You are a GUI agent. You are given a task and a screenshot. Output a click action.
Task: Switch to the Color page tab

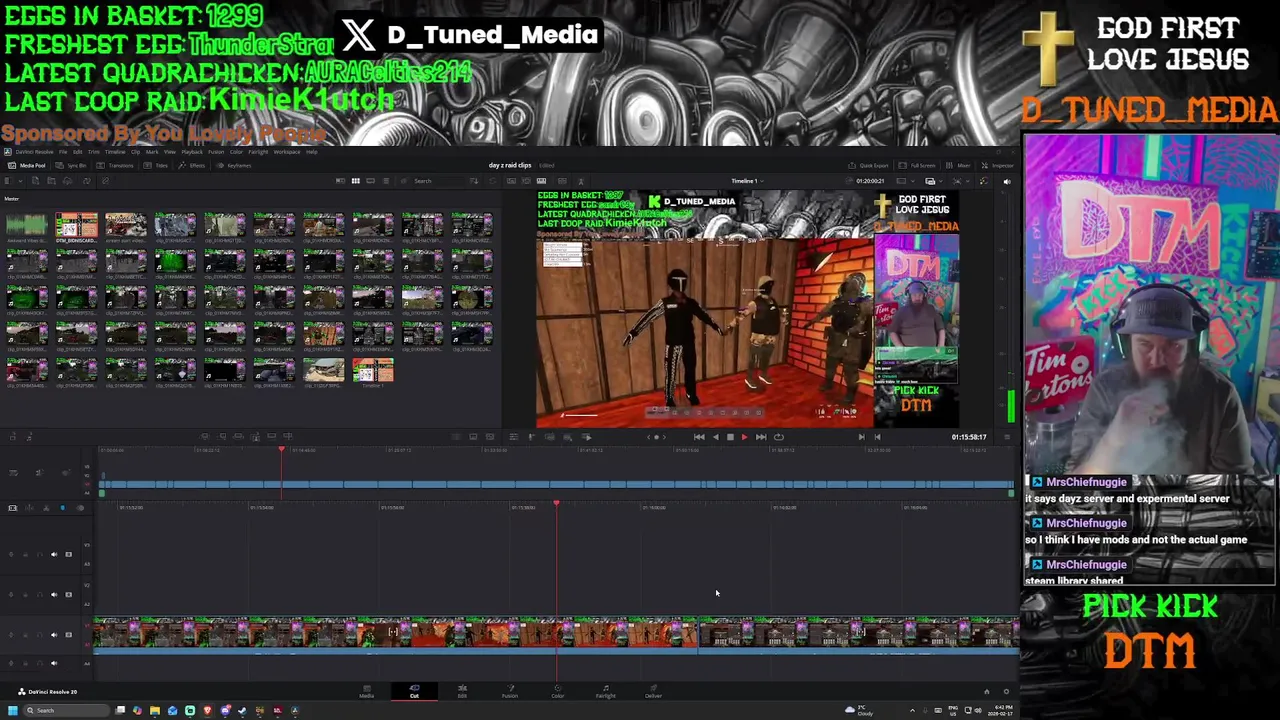[x=558, y=691]
